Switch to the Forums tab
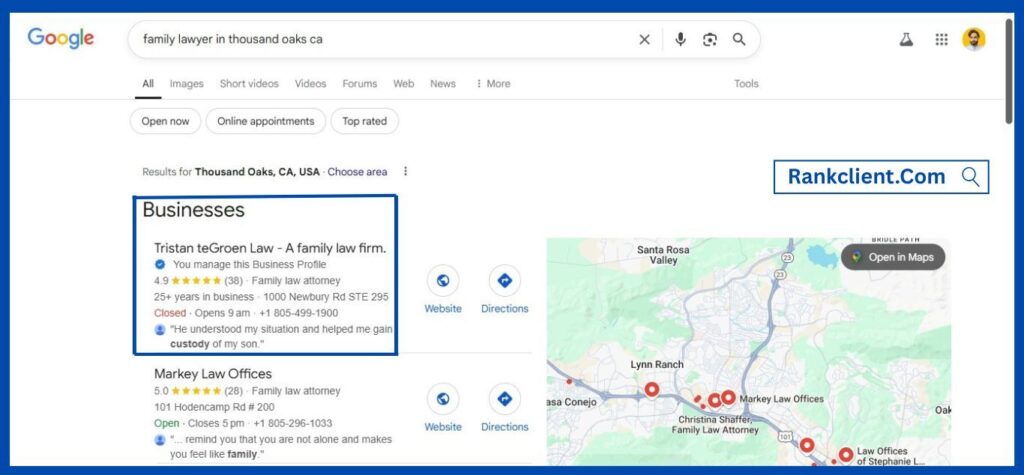 (x=360, y=84)
